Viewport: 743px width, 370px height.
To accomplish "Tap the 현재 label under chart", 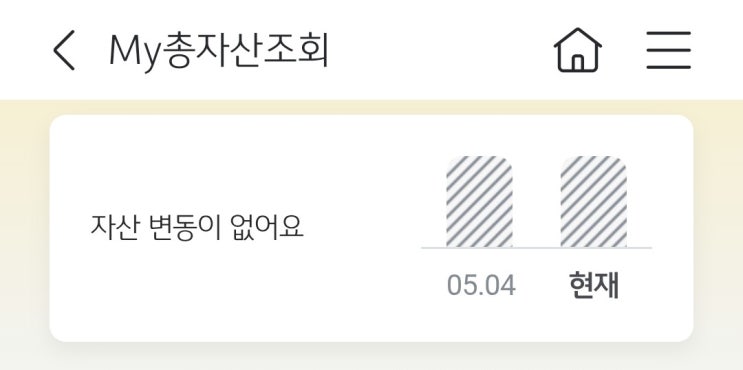I will 594,286.
